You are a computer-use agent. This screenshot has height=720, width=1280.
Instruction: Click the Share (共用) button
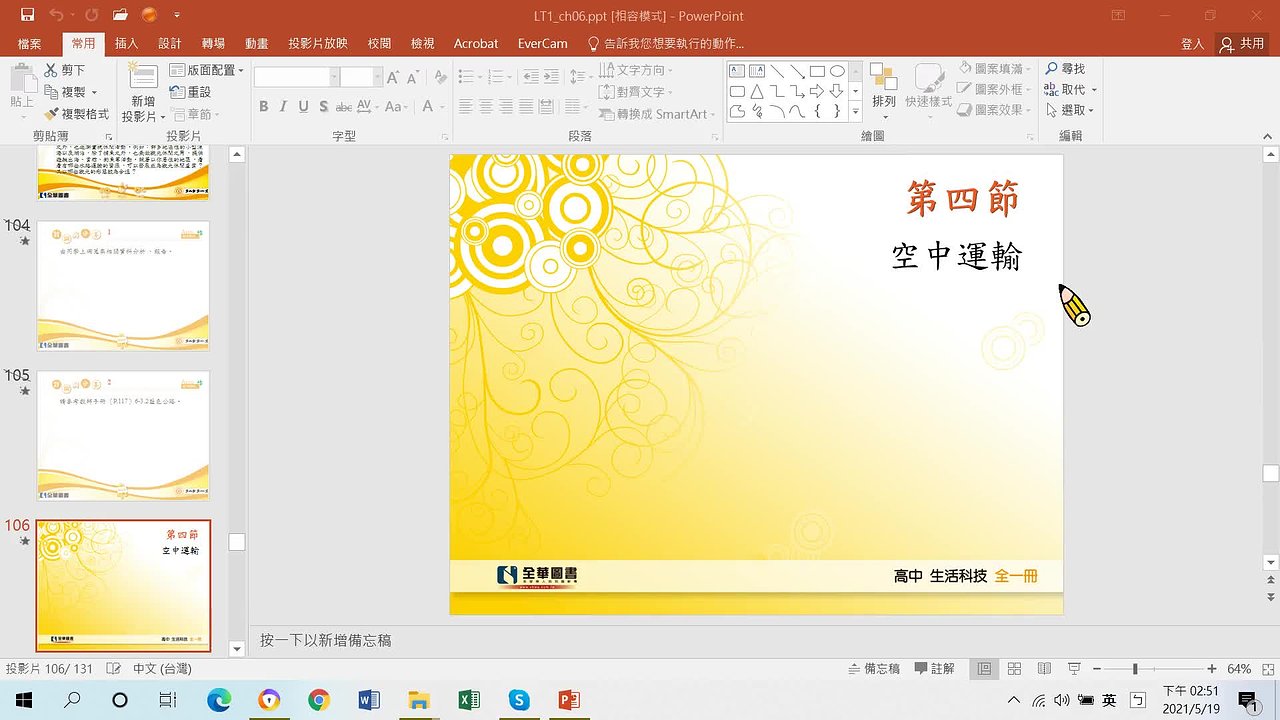click(x=1242, y=44)
